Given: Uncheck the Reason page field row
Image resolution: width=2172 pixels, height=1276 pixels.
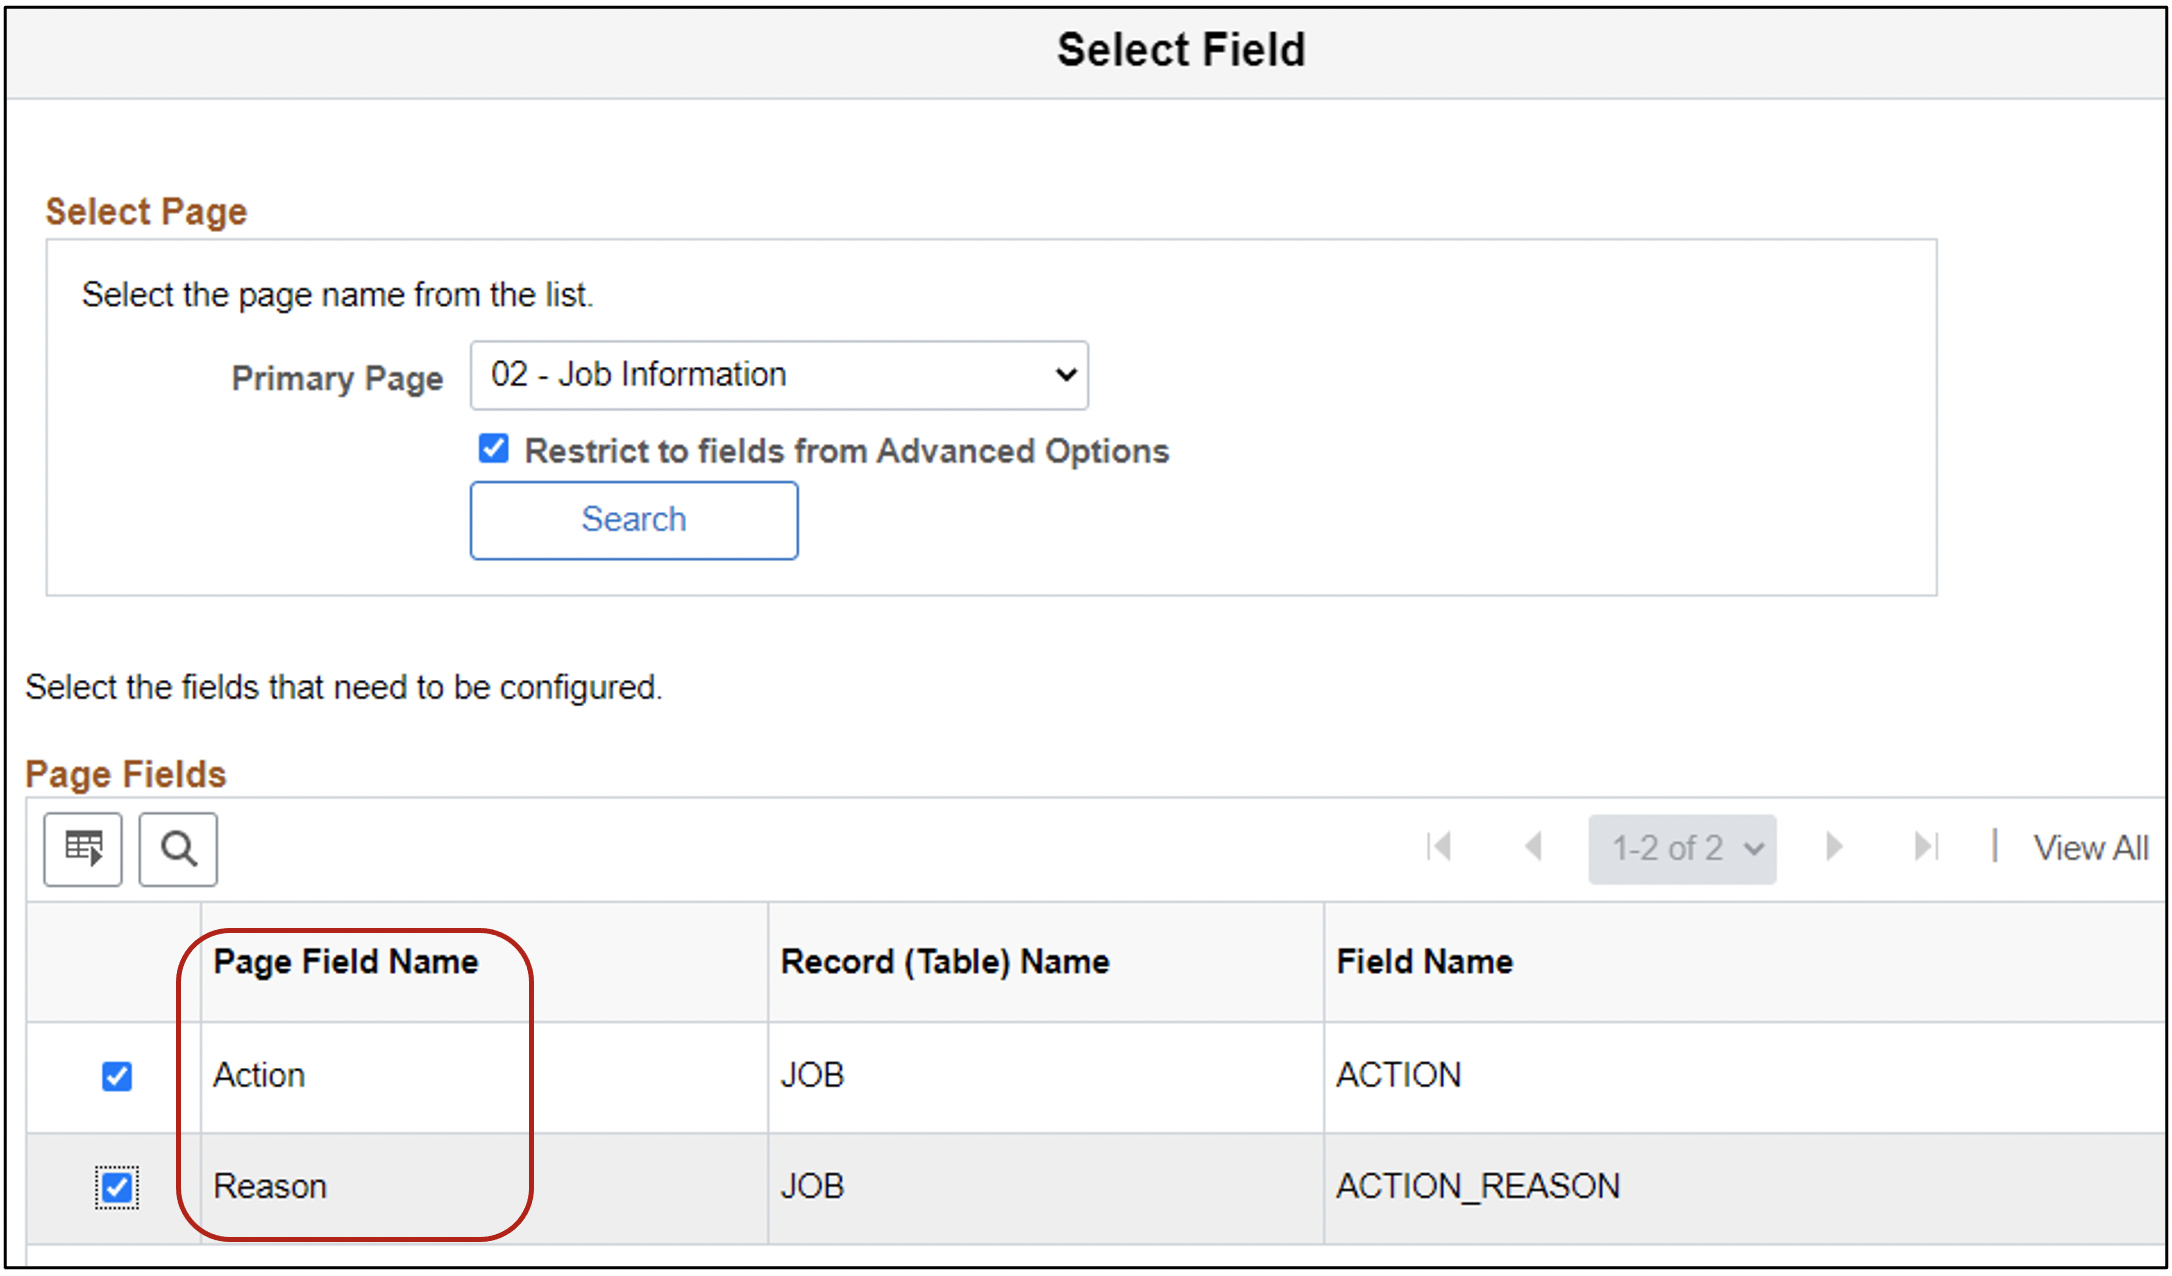Looking at the screenshot, I should click(117, 1187).
